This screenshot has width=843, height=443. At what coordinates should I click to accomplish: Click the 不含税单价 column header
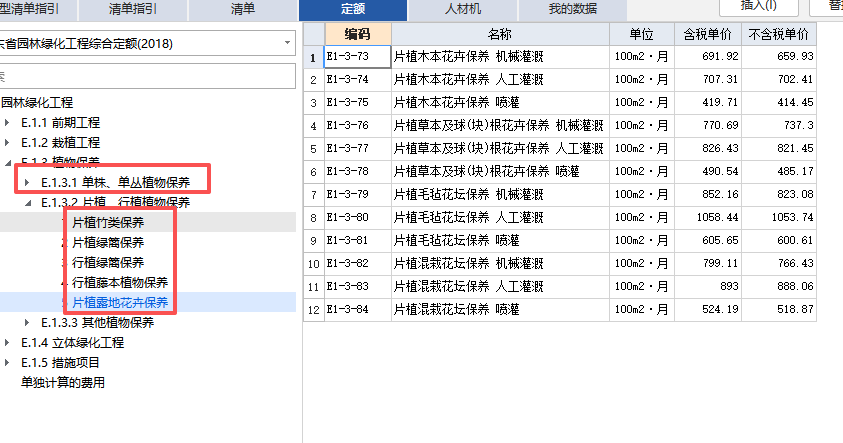pos(778,34)
